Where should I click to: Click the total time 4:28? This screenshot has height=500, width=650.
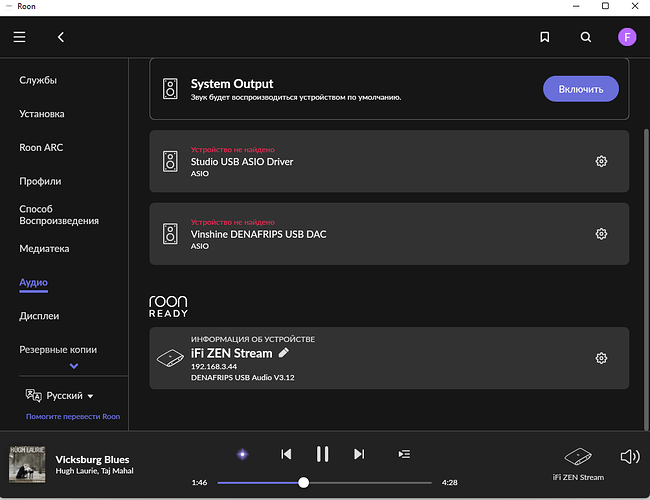click(449, 482)
